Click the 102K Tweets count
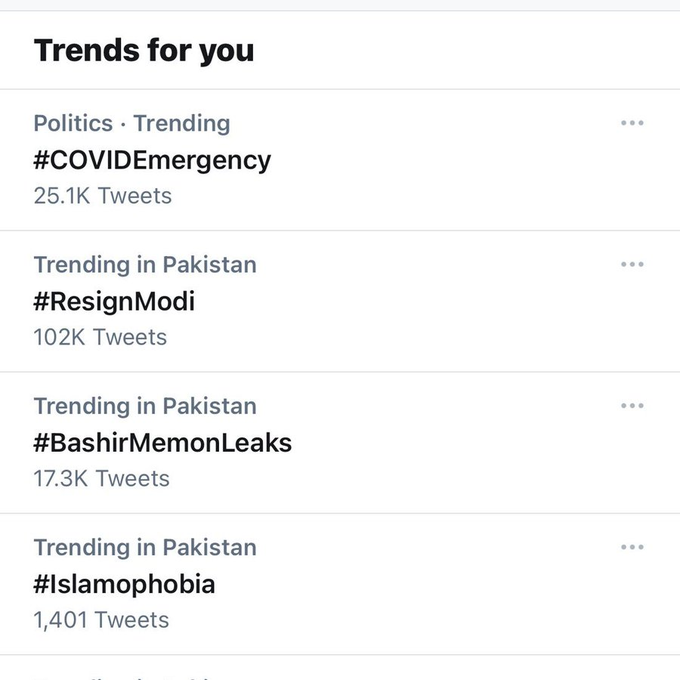The image size is (680, 680). 100,337
